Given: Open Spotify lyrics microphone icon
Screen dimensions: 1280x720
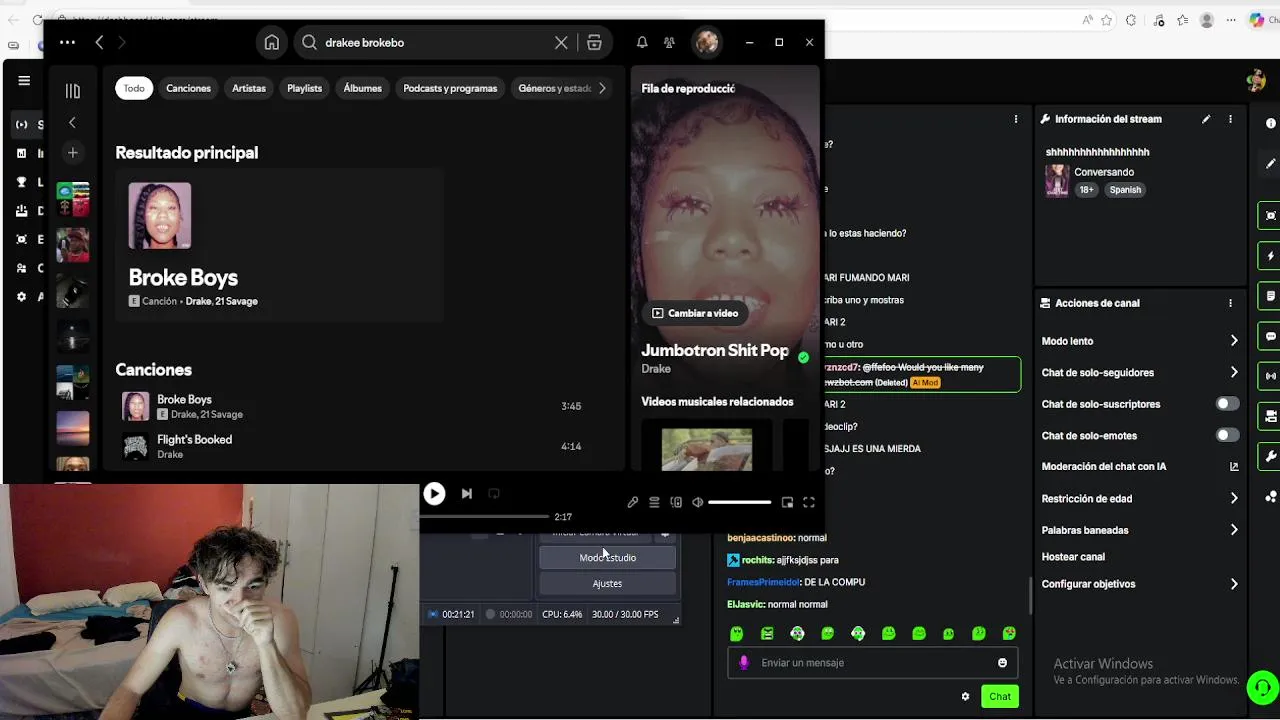Looking at the screenshot, I should pyautogui.click(x=632, y=502).
